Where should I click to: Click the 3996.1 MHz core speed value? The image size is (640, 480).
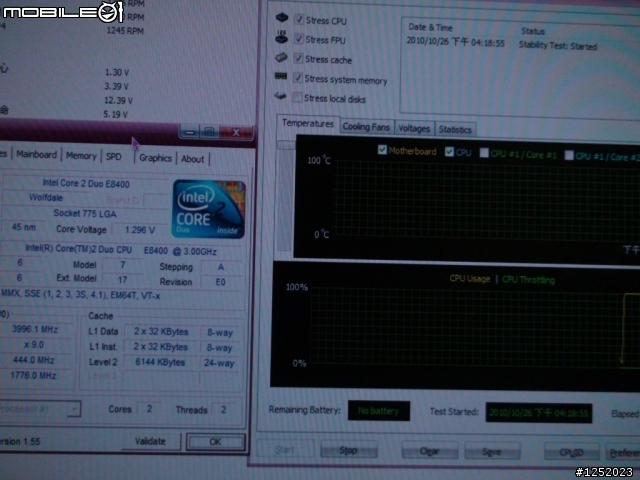(35, 329)
